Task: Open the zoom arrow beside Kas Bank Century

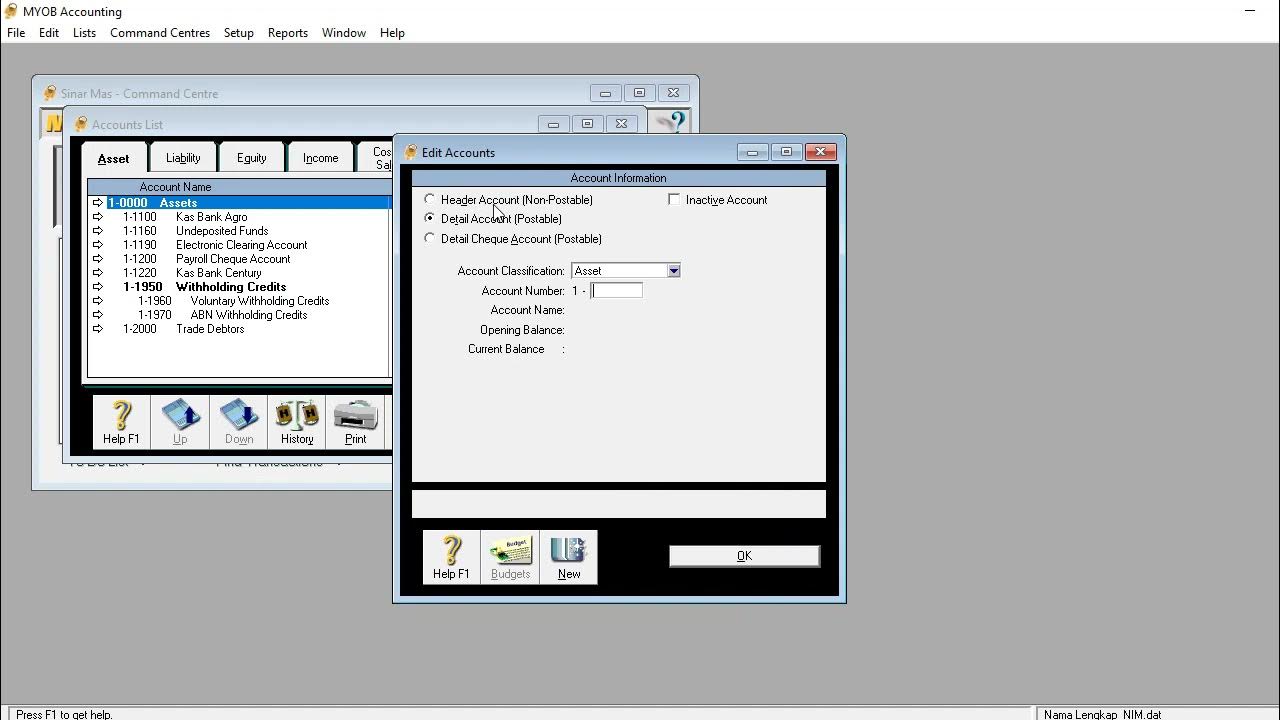Action: (98, 273)
